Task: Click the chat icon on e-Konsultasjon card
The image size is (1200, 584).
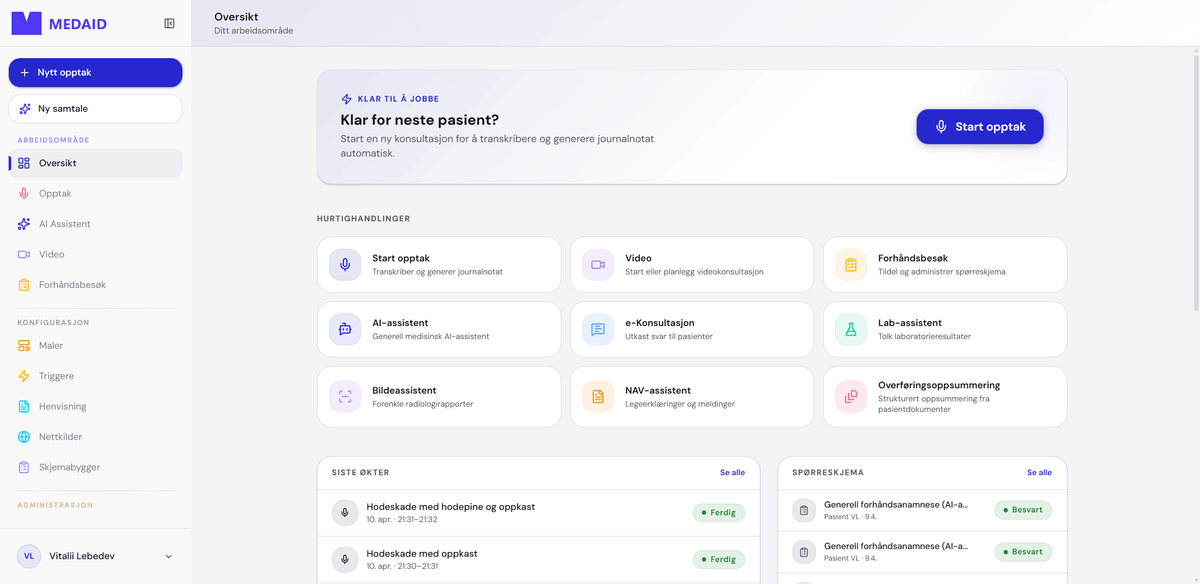Action: (598, 329)
